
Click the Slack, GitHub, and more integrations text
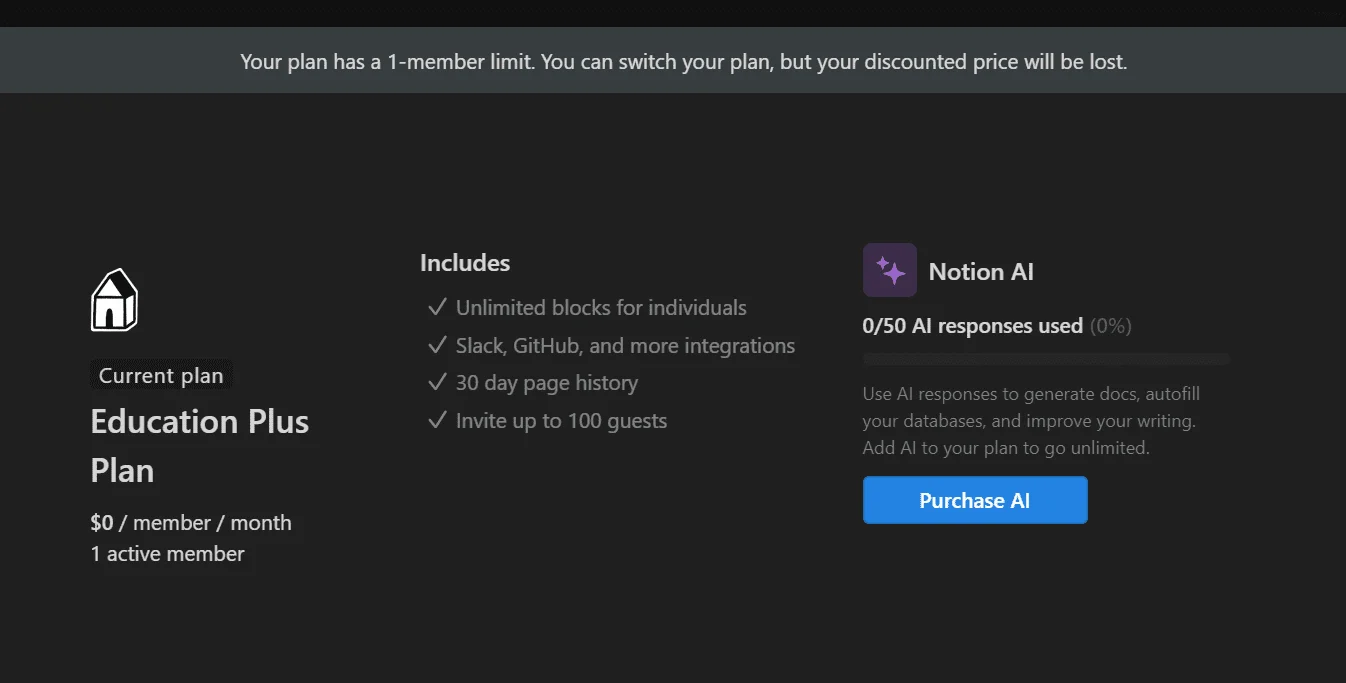point(625,345)
